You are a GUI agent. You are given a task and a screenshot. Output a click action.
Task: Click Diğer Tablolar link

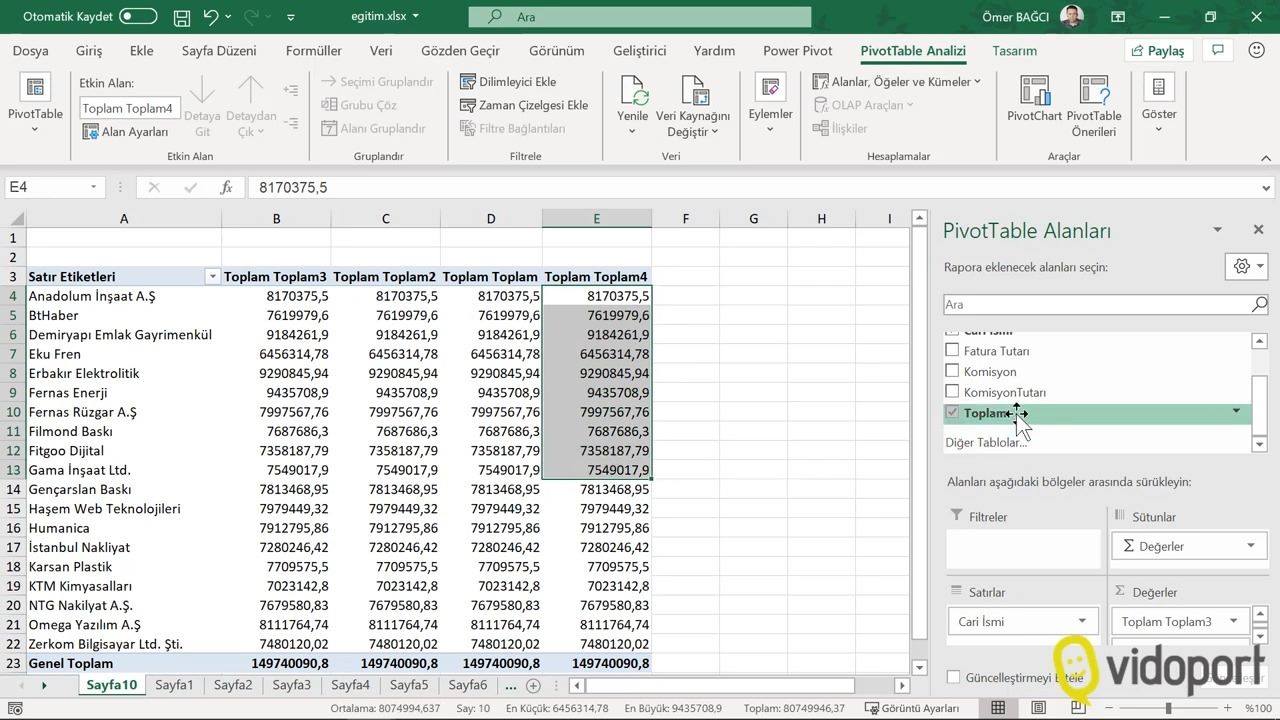986,442
